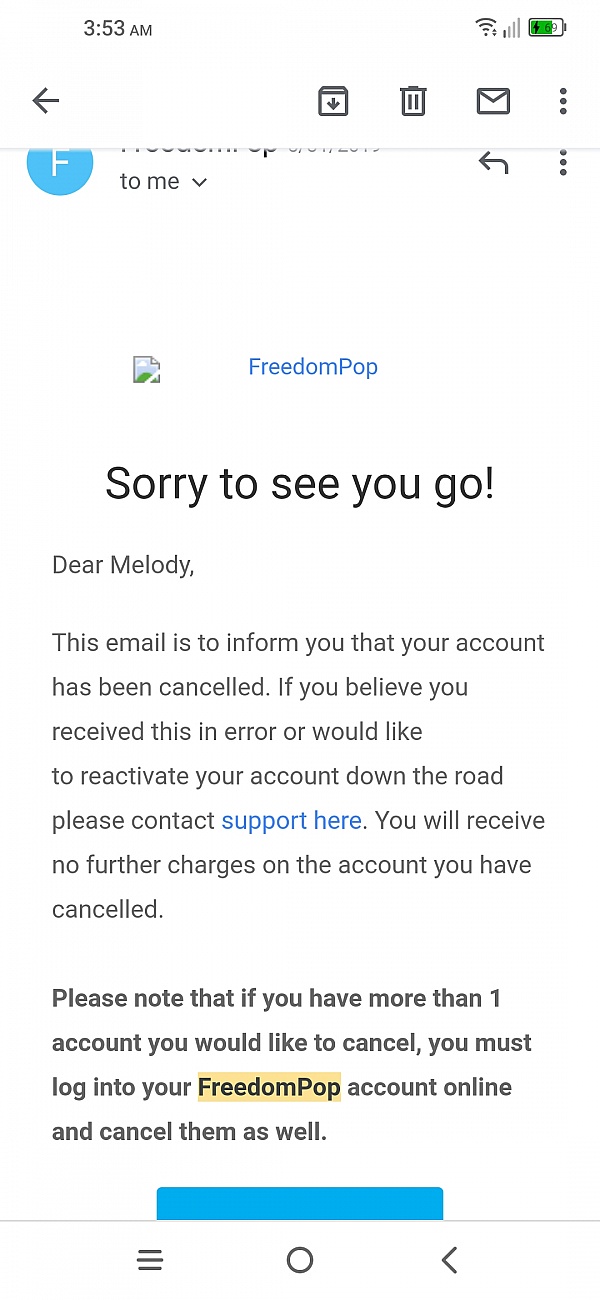This screenshot has width=600, height=1300.
Task: Tap the sender avatar with letter F
Action: point(60,165)
